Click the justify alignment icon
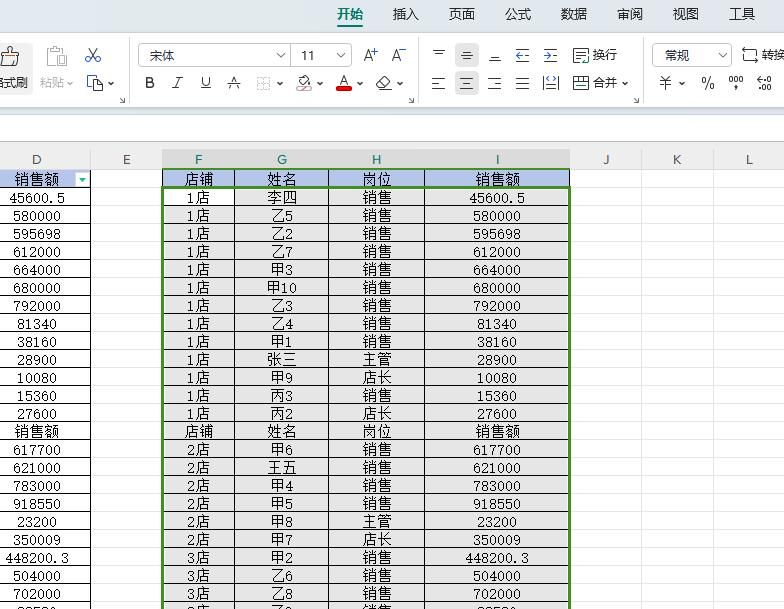This screenshot has height=609, width=784. point(522,83)
